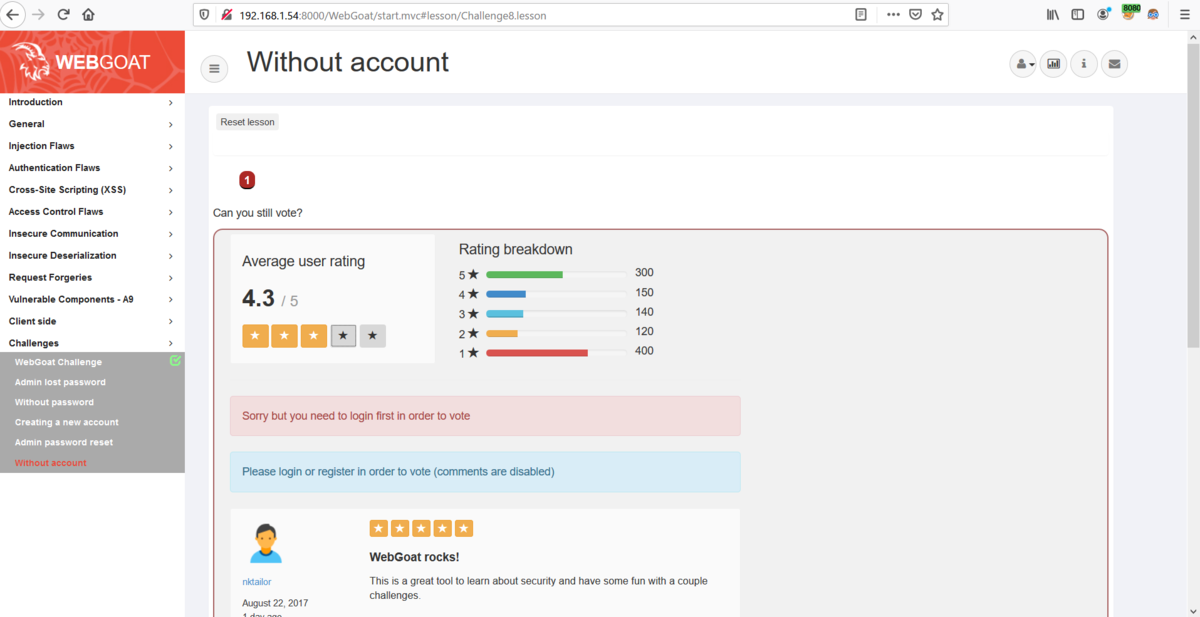Select Without account lesson

click(x=51, y=463)
